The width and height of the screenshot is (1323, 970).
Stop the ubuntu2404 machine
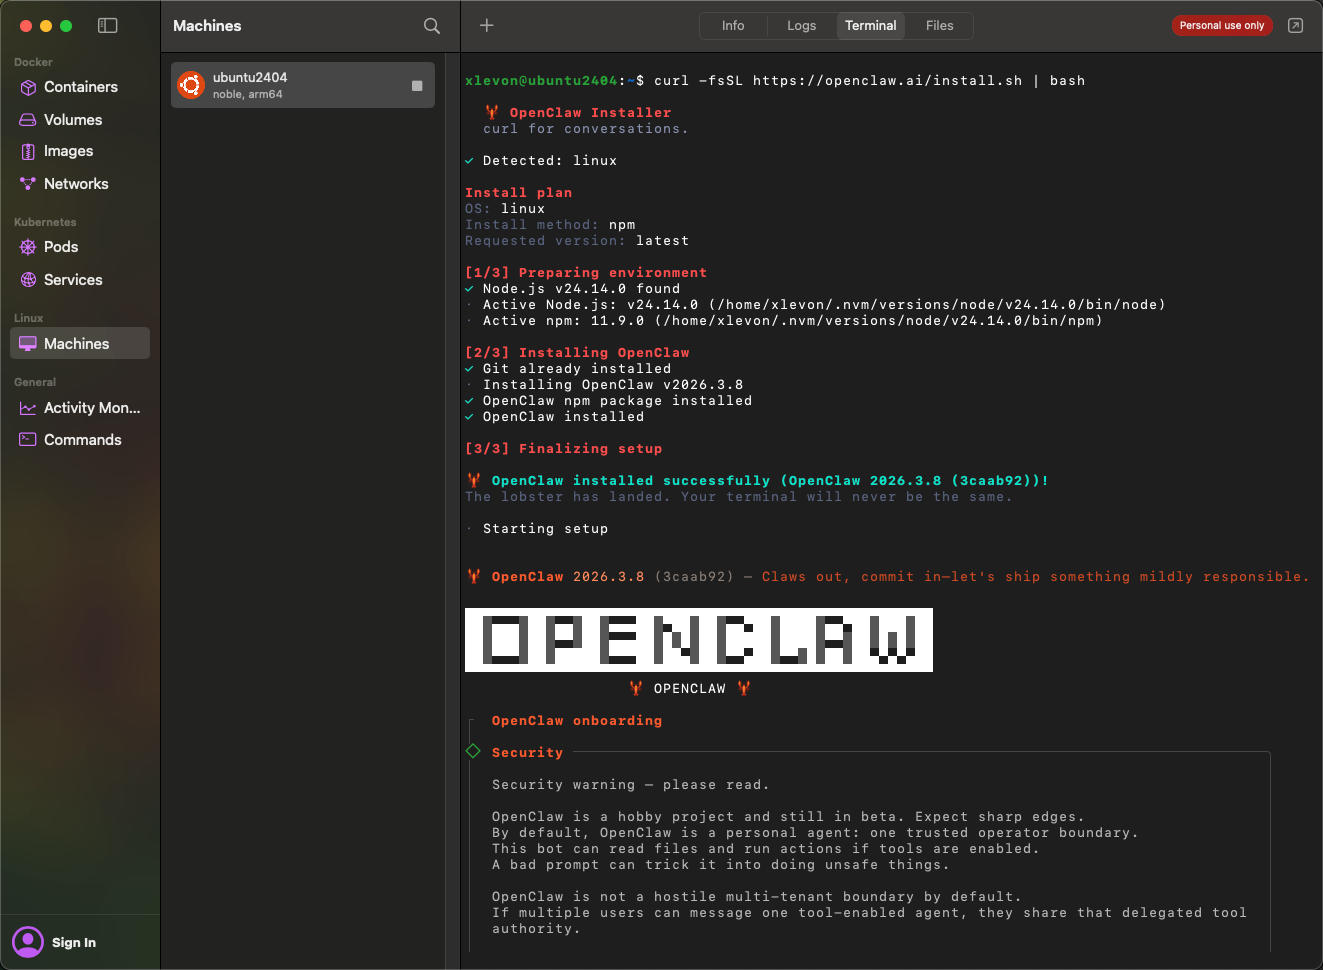[x=417, y=86]
